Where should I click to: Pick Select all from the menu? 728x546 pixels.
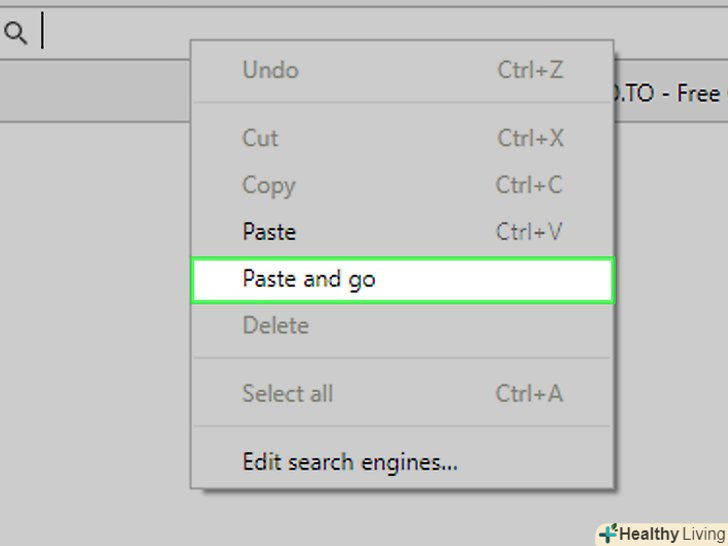(x=287, y=393)
